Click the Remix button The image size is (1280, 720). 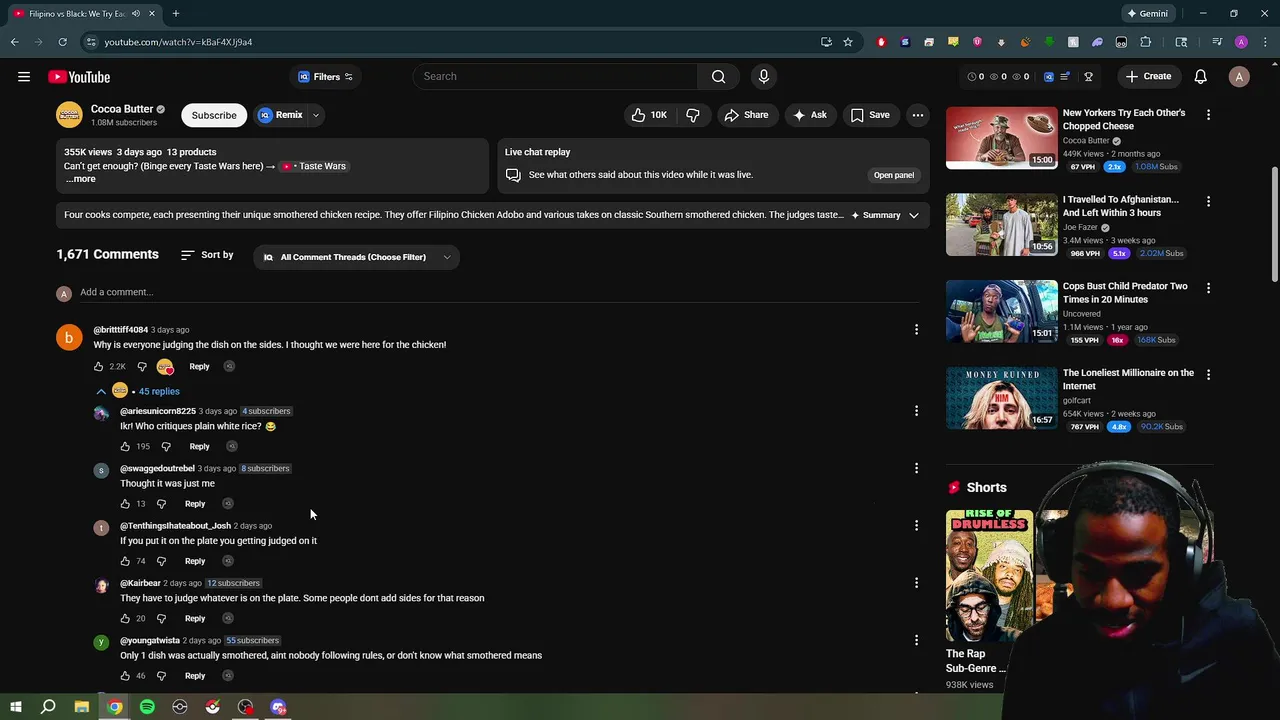280,115
